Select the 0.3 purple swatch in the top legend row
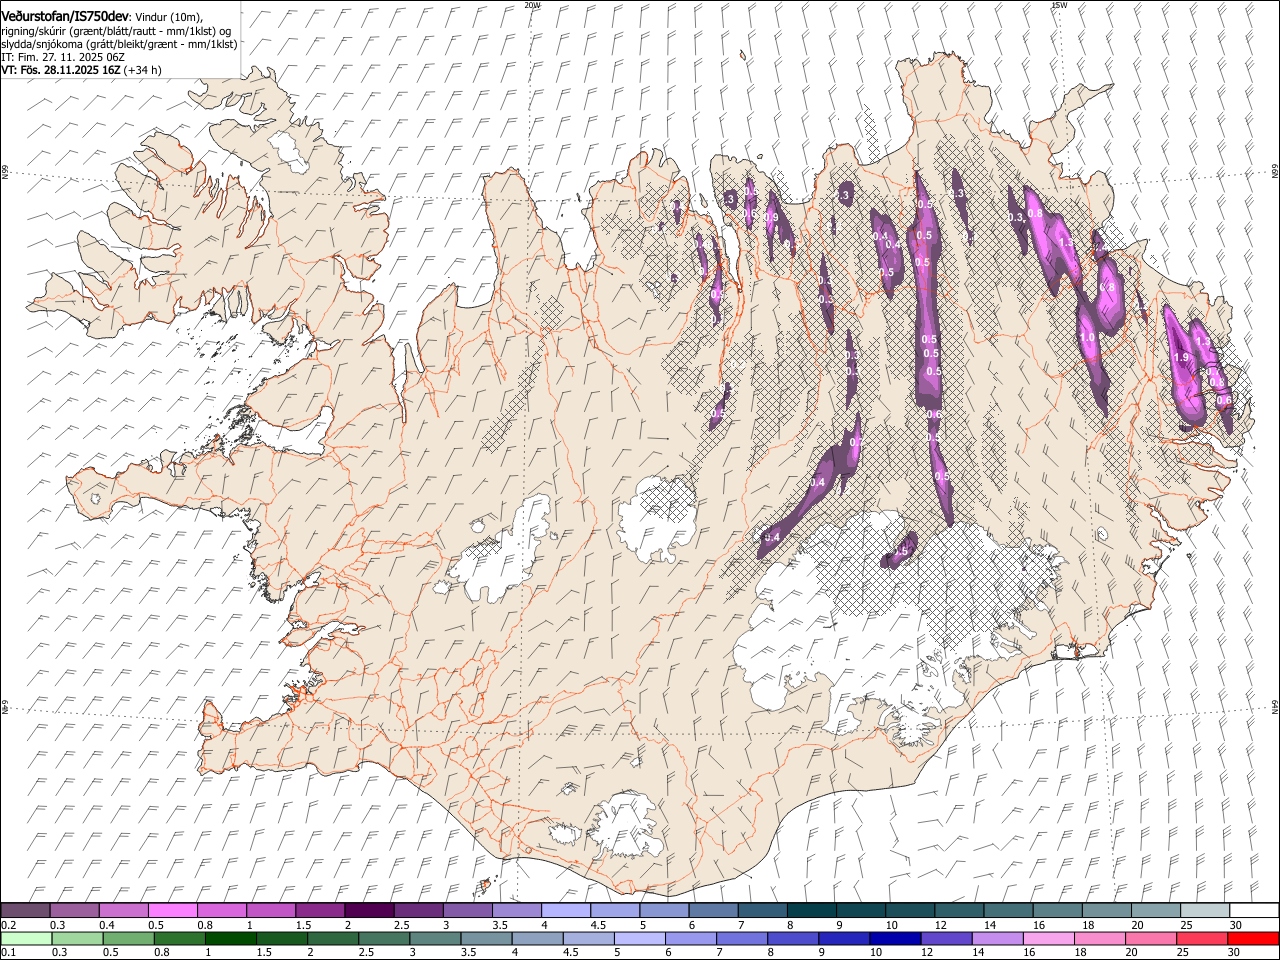The image size is (1280, 960). [75, 911]
